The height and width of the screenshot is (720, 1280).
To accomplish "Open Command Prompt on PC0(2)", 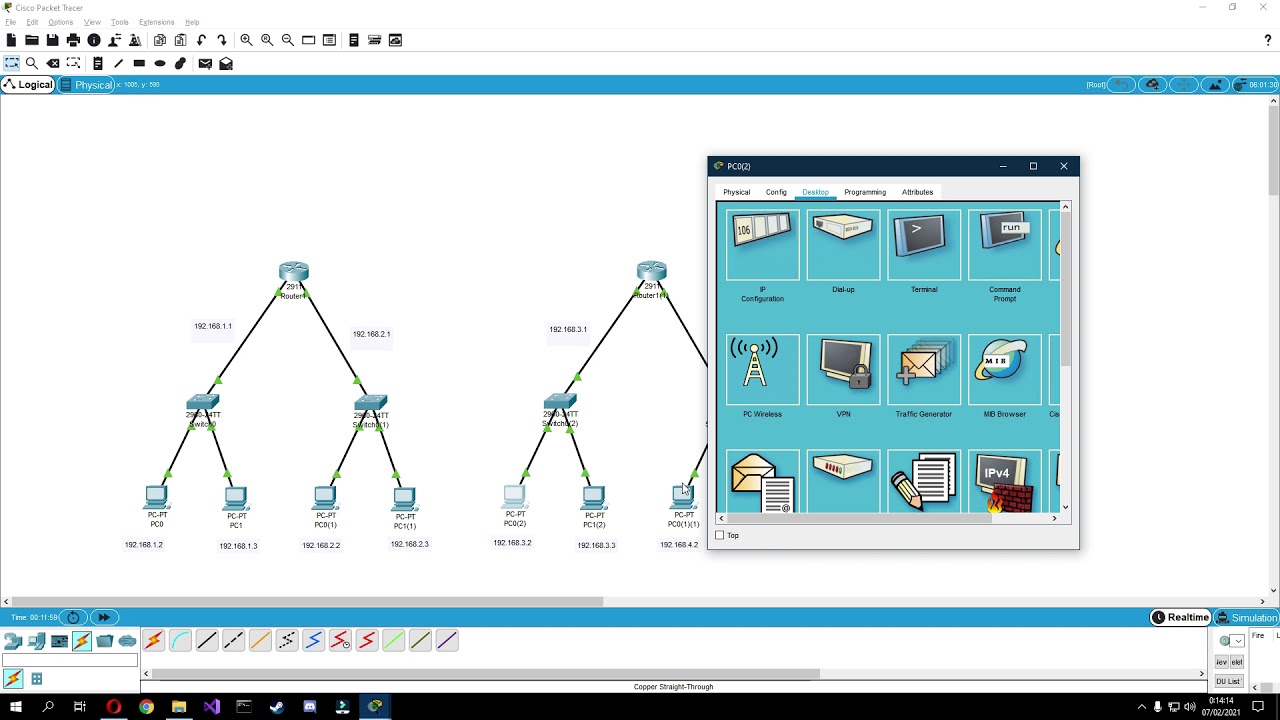I will 1004,245.
